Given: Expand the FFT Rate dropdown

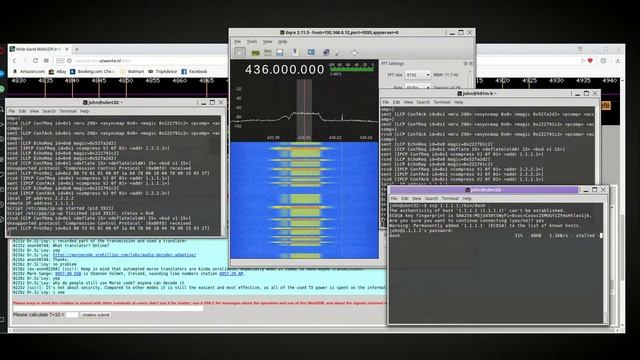Looking at the screenshot, I should pyautogui.click(x=418, y=87).
